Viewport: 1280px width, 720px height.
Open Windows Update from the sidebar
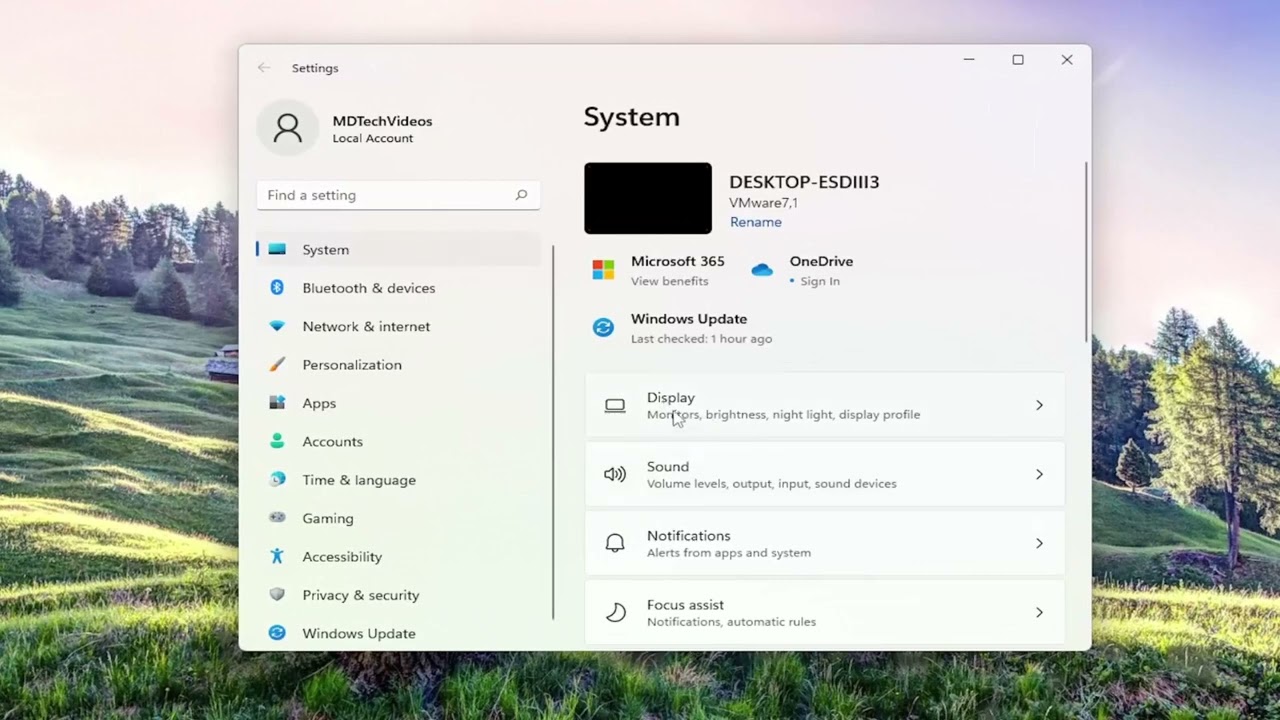pyautogui.click(x=398, y=633)
